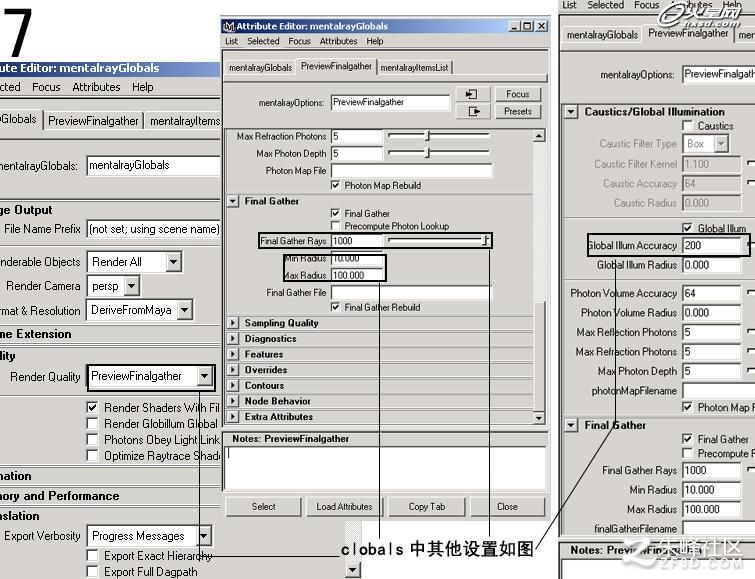Click the Photon Map File field
Screen dimensions: 755x579
[412, 171]
